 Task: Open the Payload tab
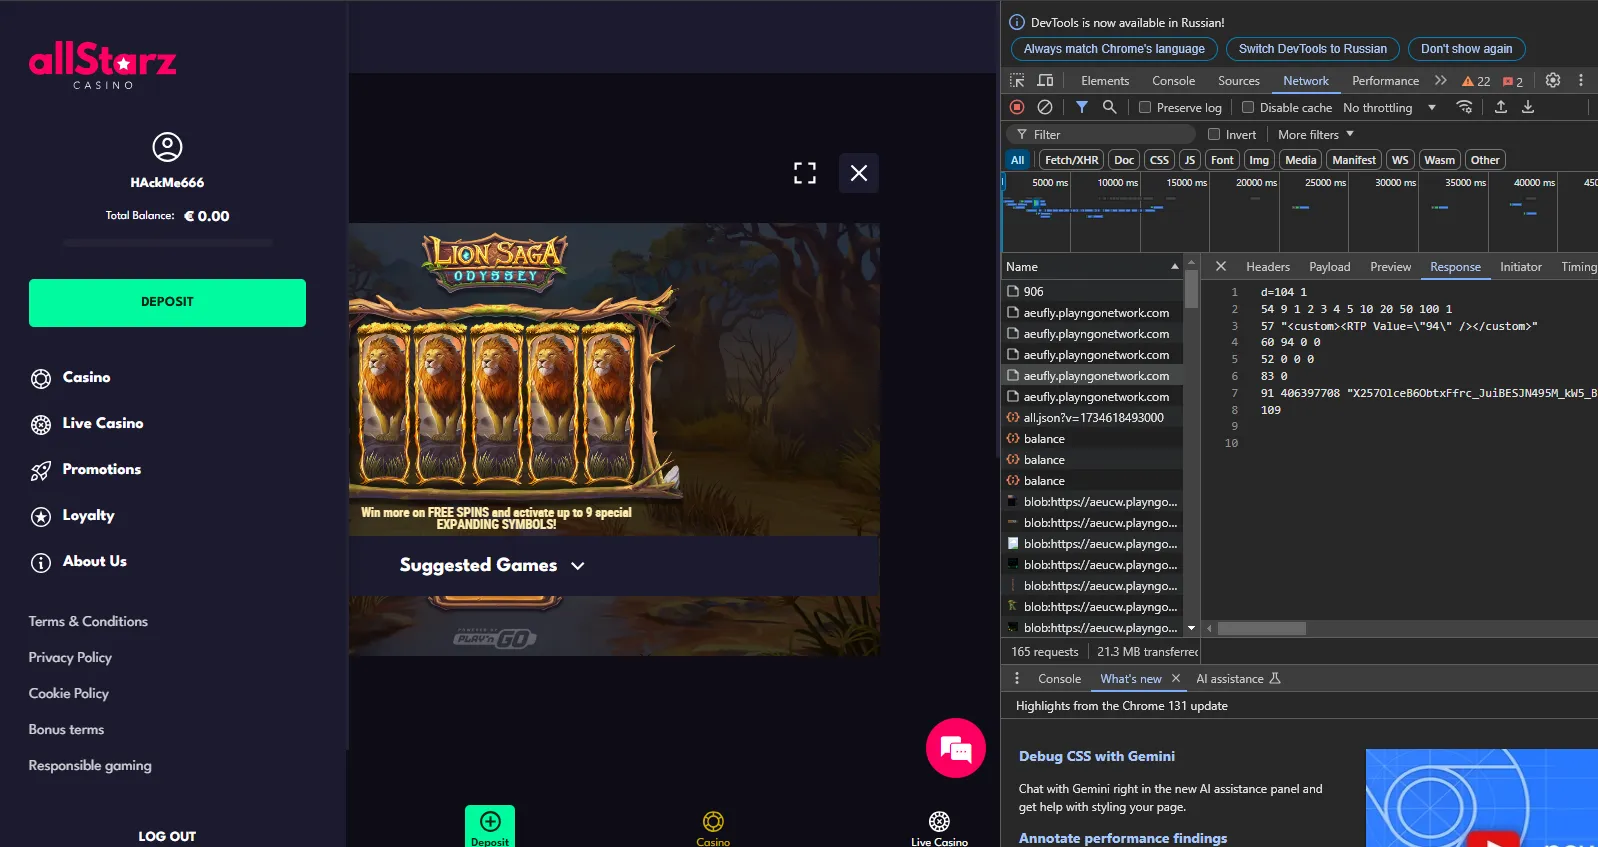(1329, 267)
